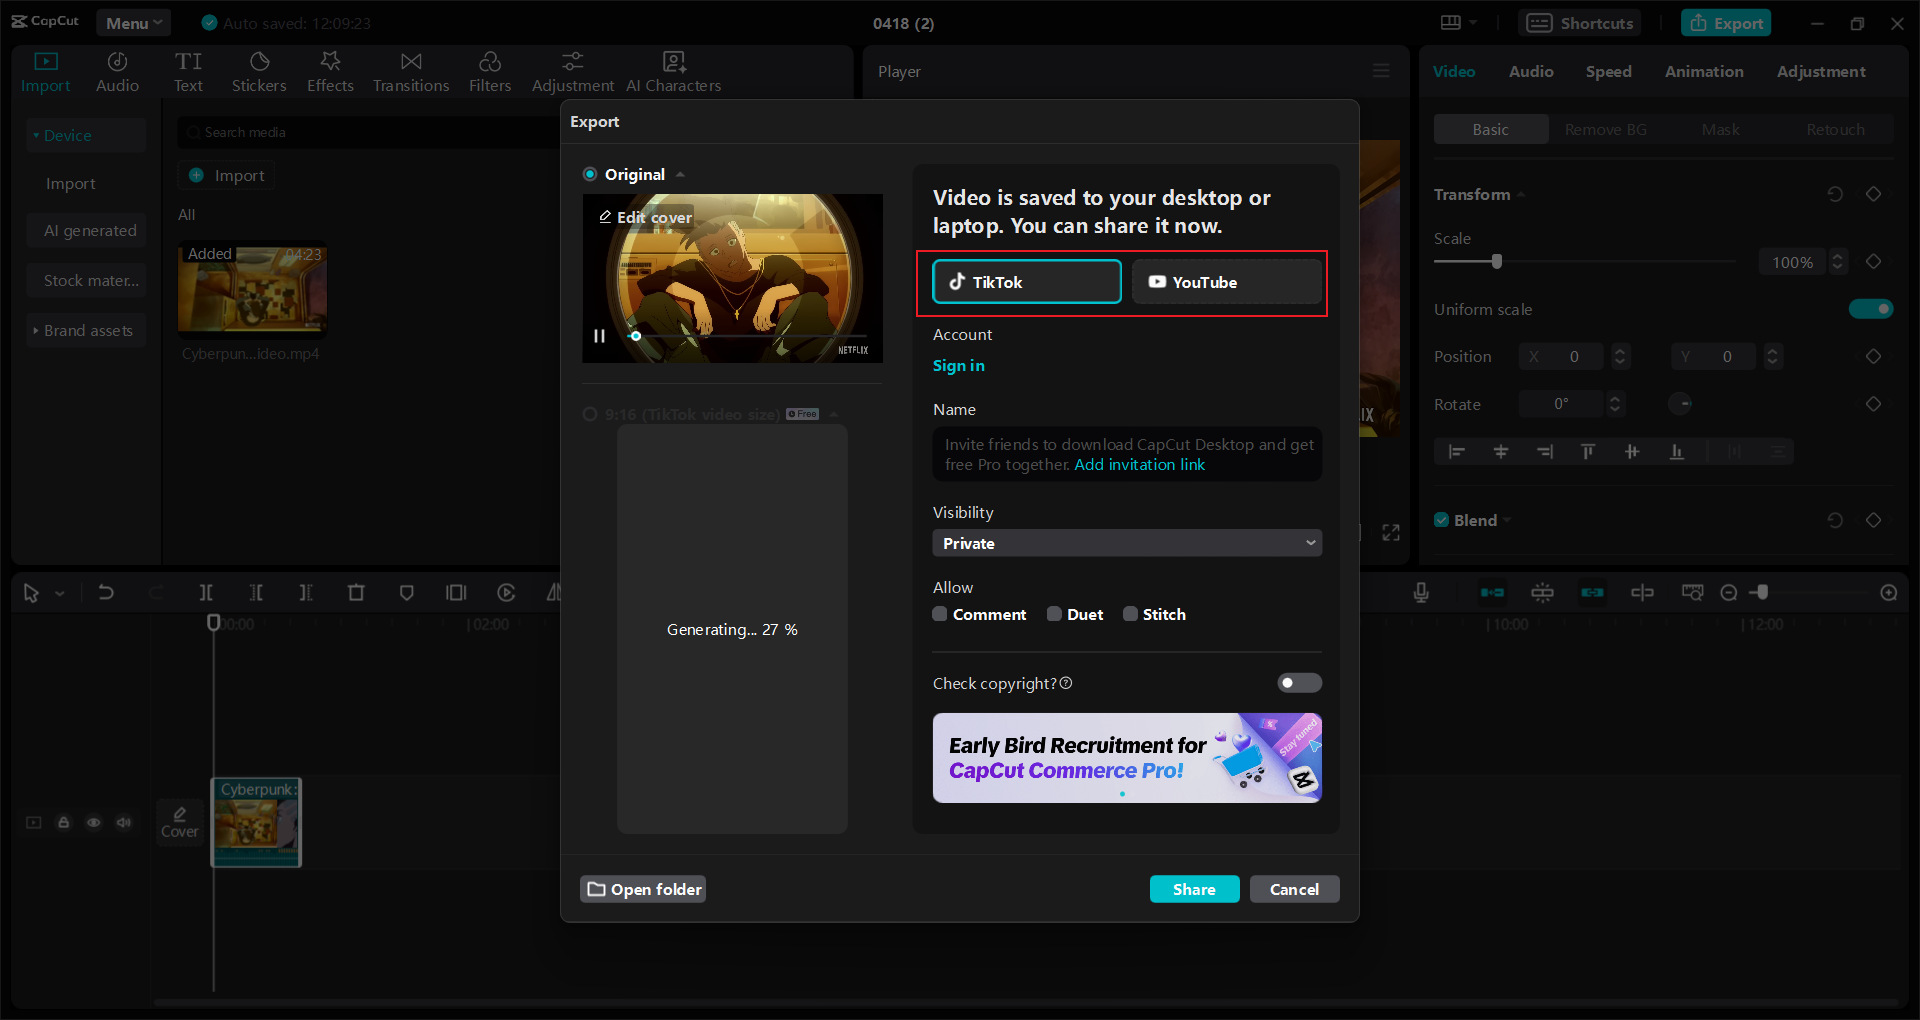The image size is (1920, 1020).
Task: Click the timeline zoom in icon
Action: coord(1889,593)
